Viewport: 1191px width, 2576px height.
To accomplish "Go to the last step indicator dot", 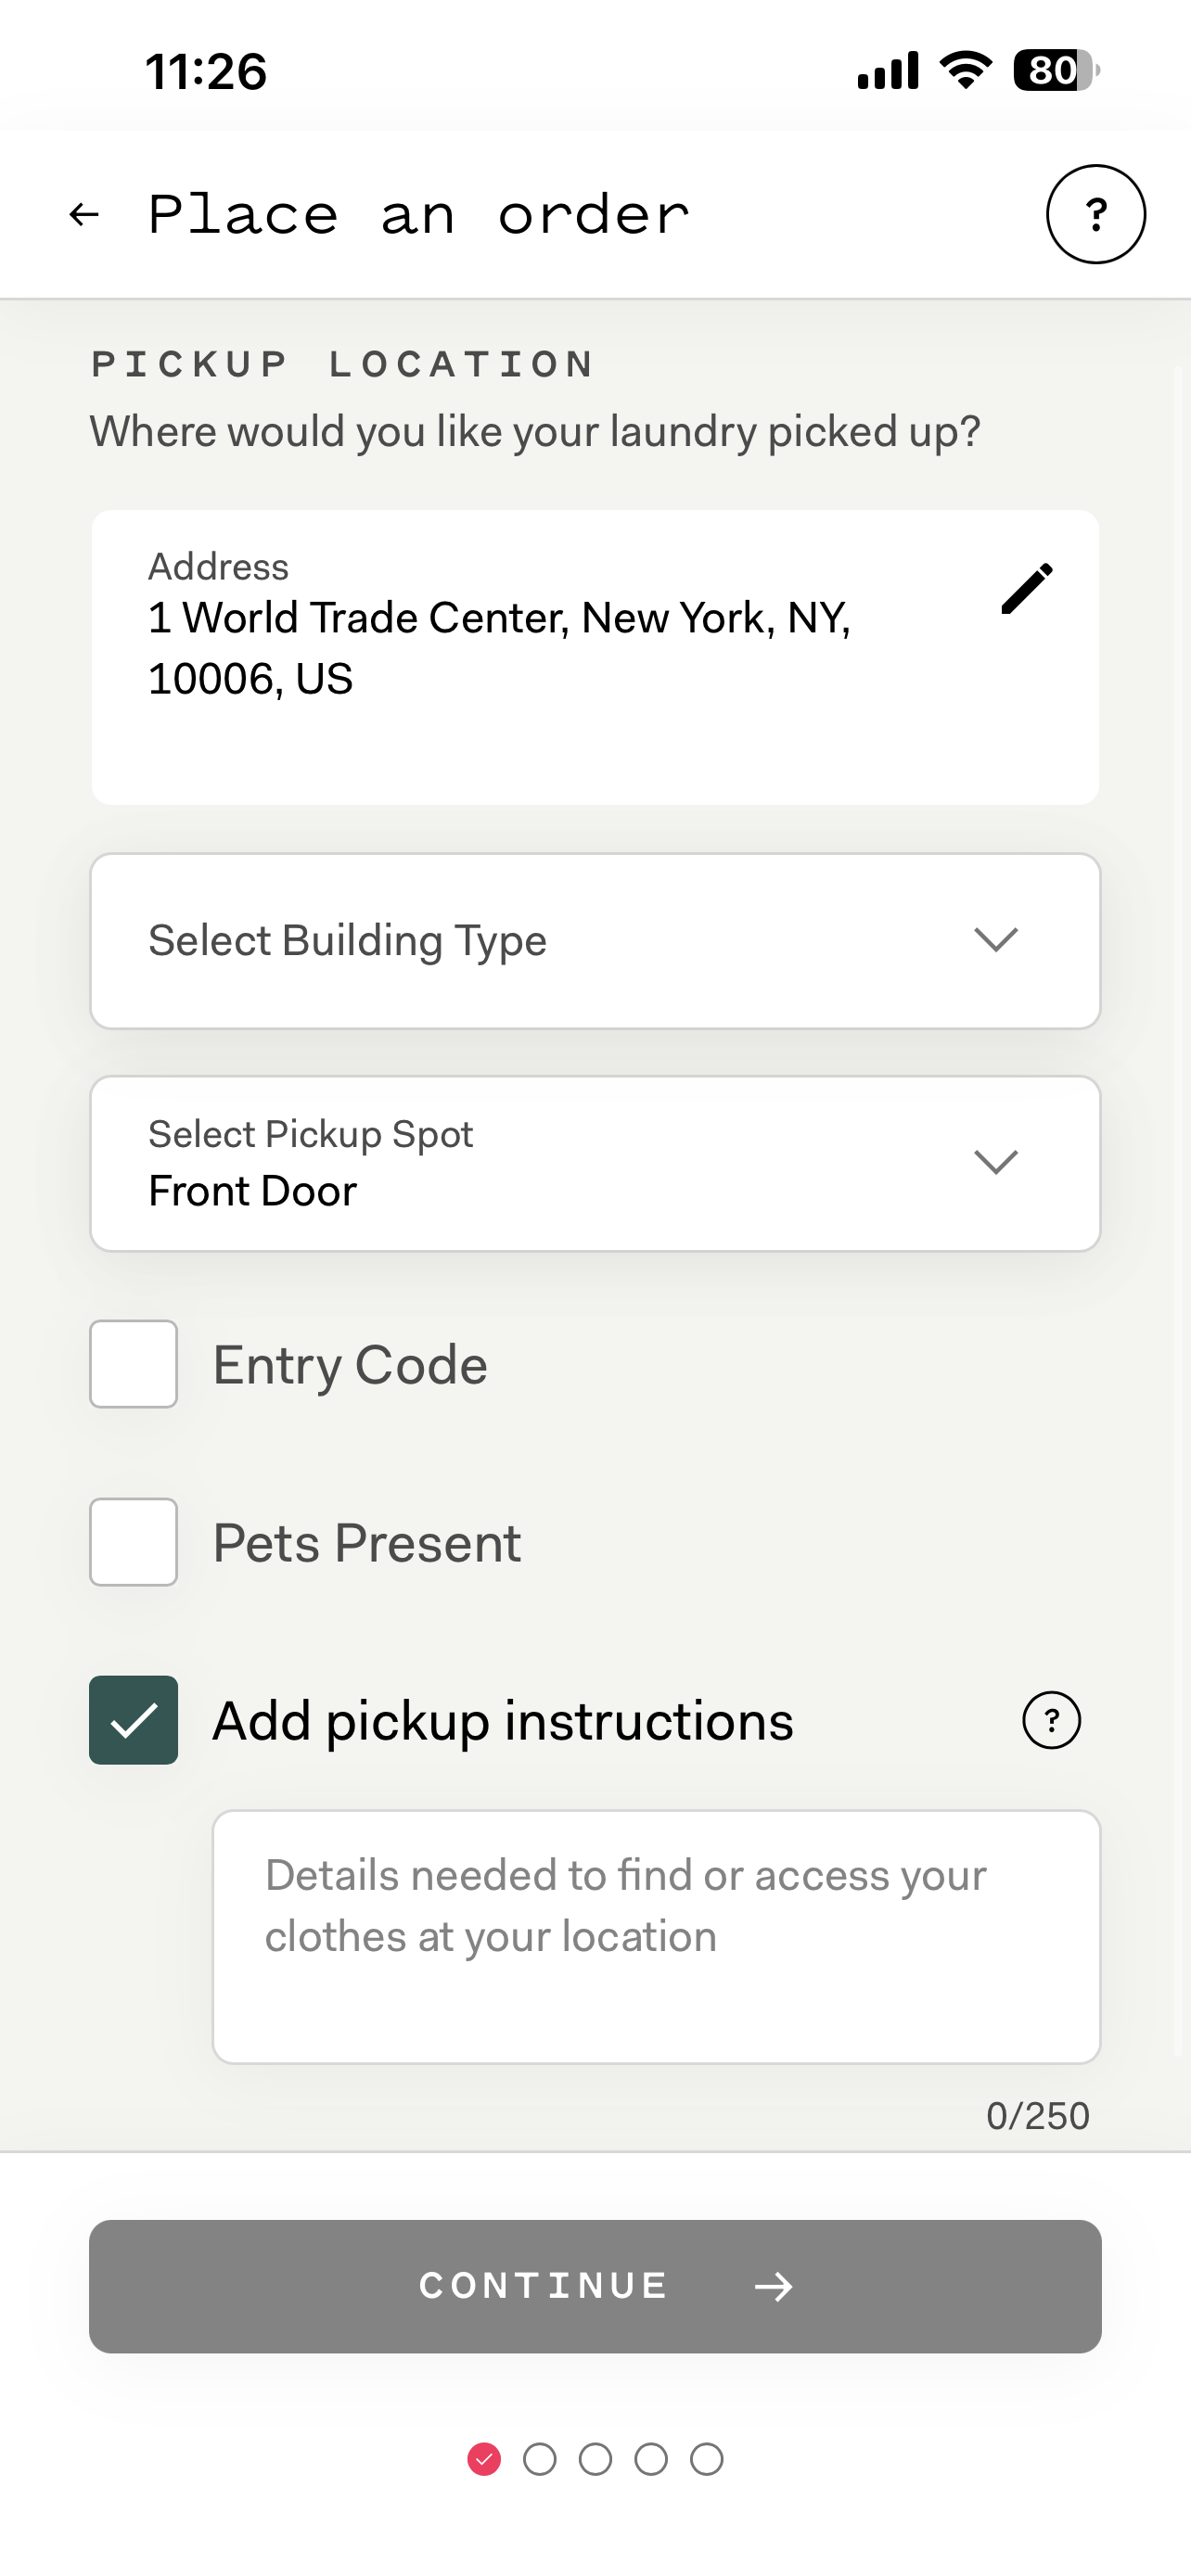I will (707, 2459).
